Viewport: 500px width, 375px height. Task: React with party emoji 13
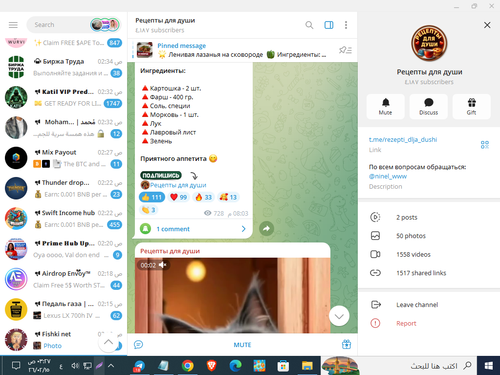[228, 197]
